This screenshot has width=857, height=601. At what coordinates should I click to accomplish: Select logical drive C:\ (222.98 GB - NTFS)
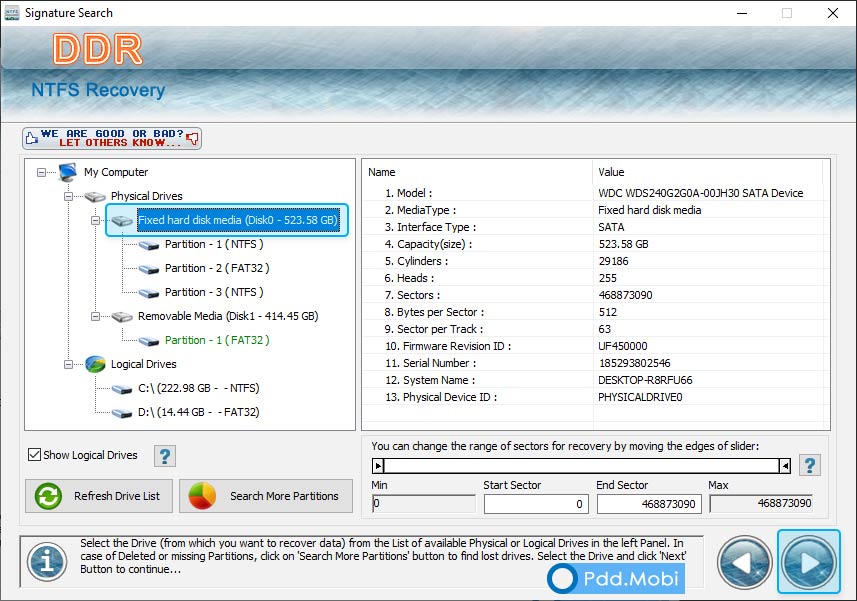click(198, 388)
